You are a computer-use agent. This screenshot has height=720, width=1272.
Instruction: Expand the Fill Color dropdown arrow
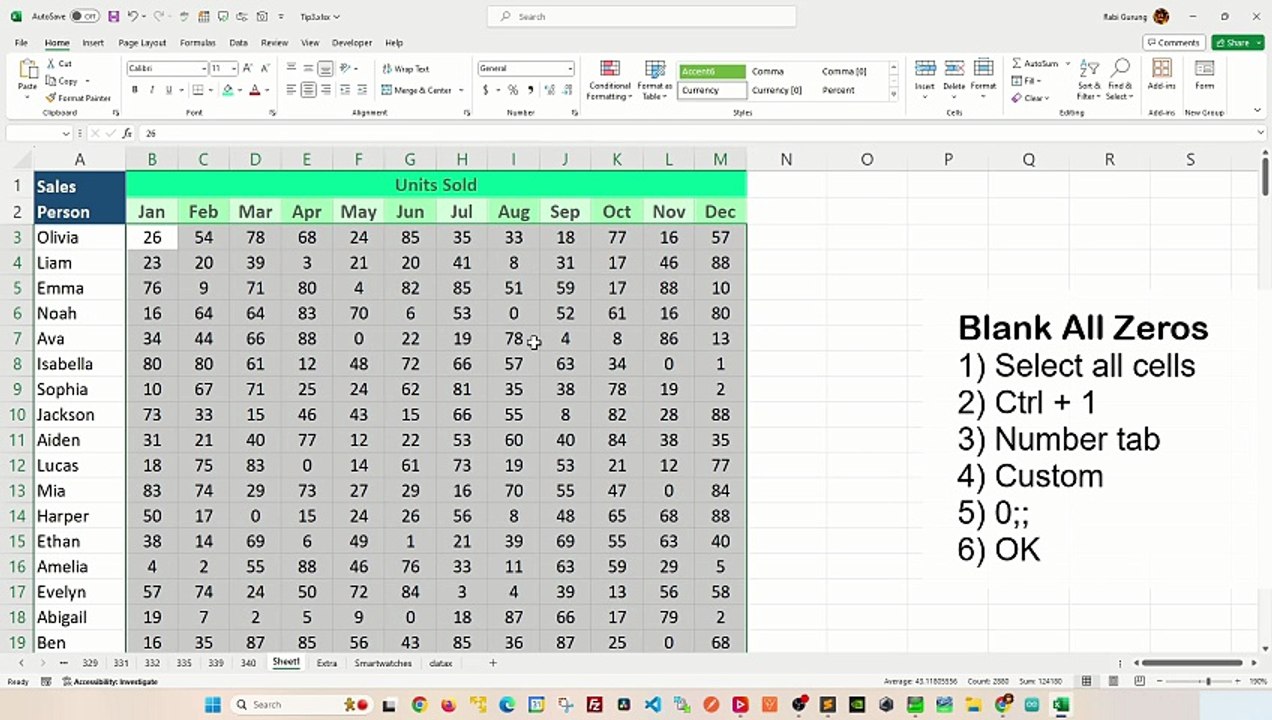click(x=240, y=90)
